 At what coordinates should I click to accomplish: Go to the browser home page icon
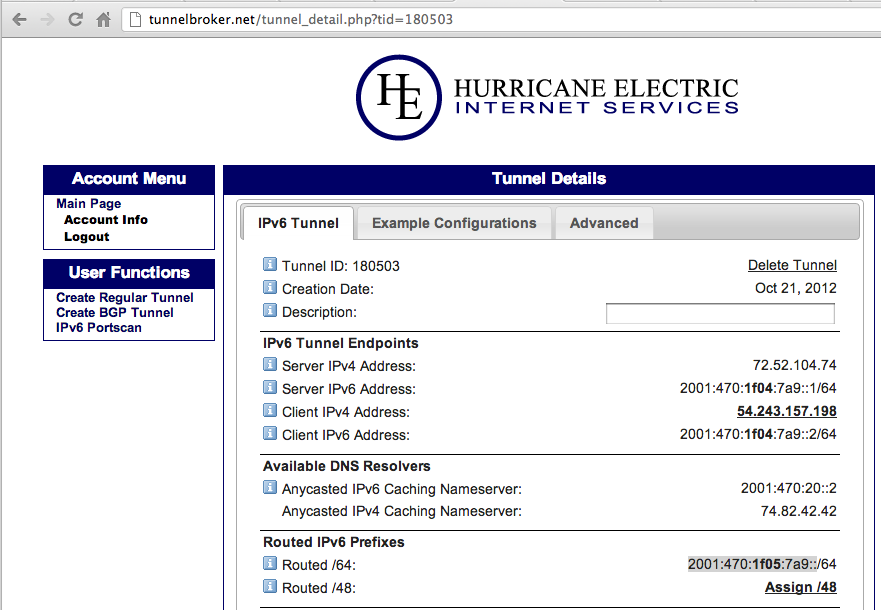(x=103, y=19)
